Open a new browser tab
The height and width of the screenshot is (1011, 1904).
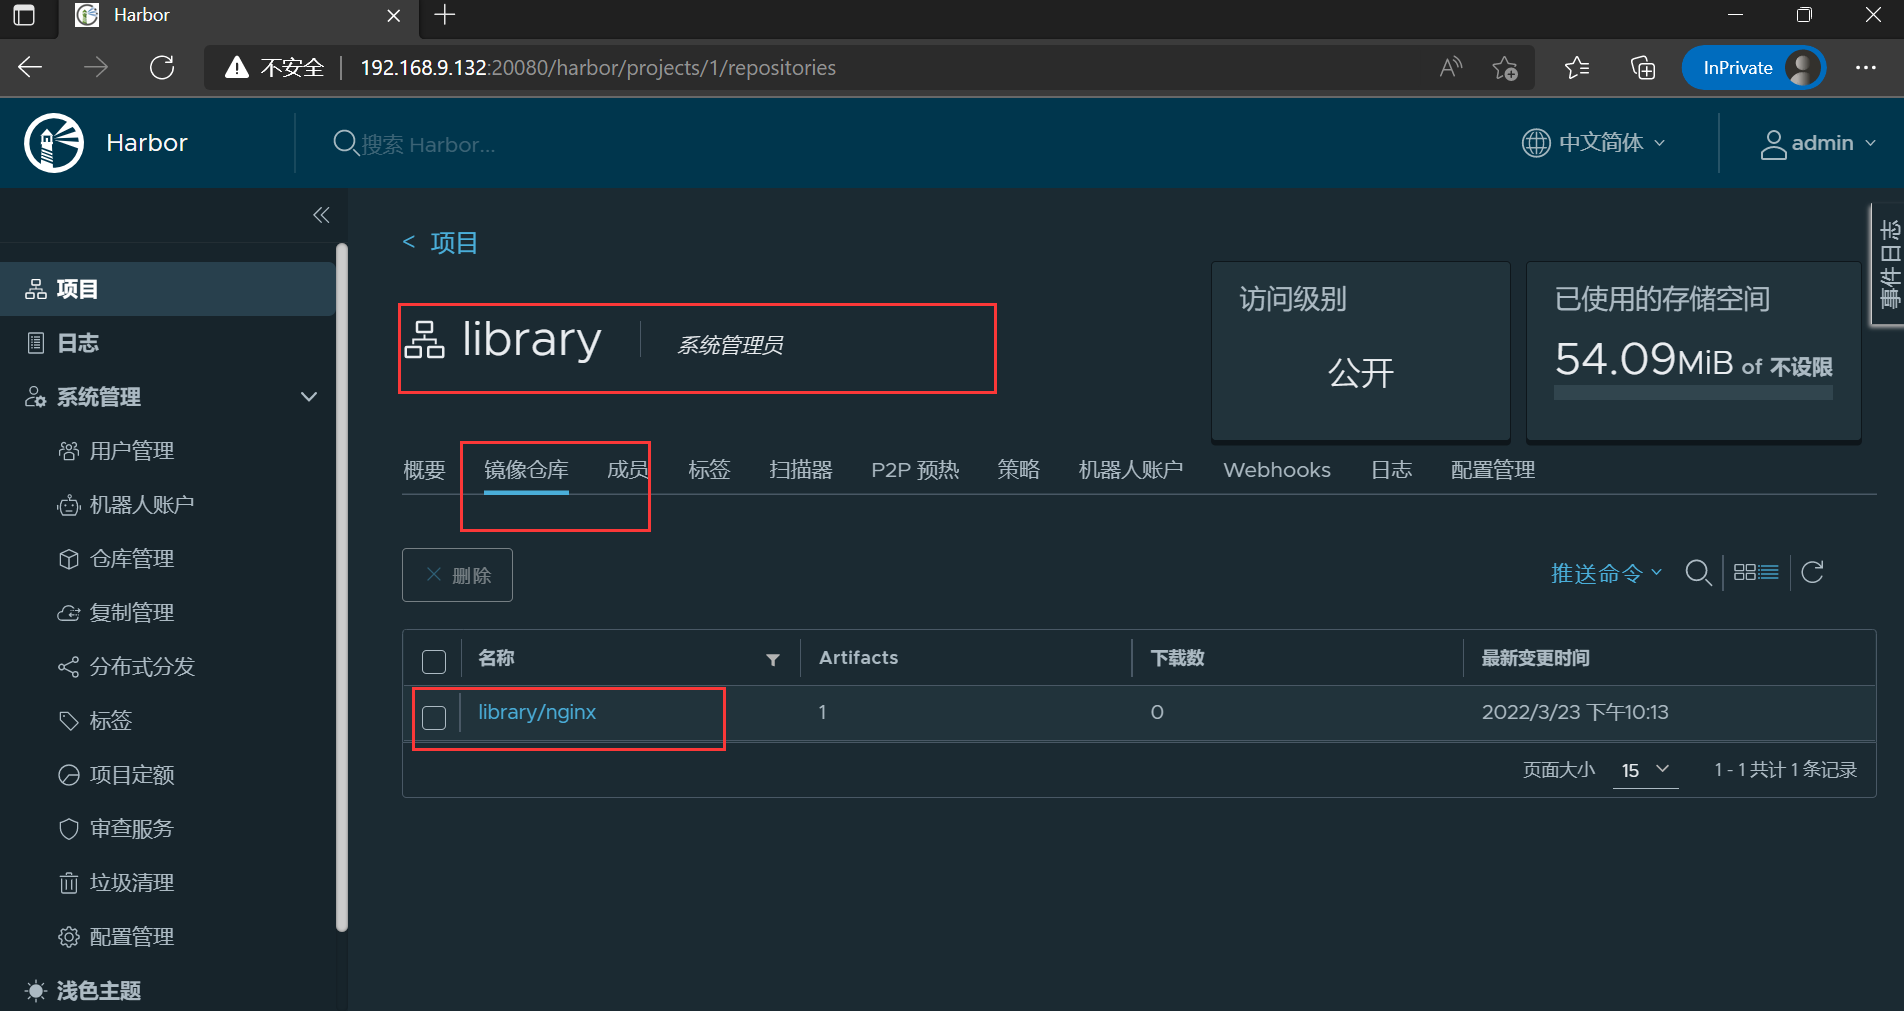445,15
